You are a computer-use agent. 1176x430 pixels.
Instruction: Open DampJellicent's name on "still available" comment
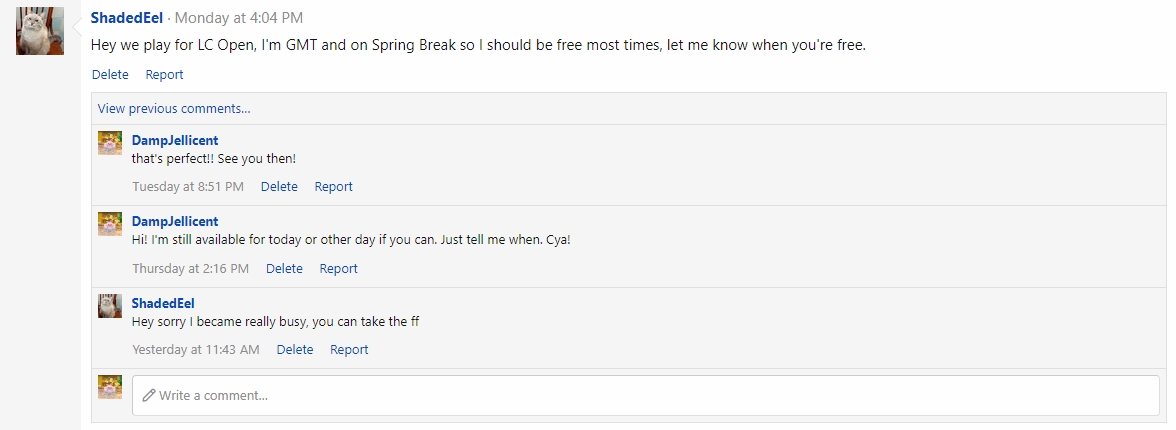click(x=175, y=221)
